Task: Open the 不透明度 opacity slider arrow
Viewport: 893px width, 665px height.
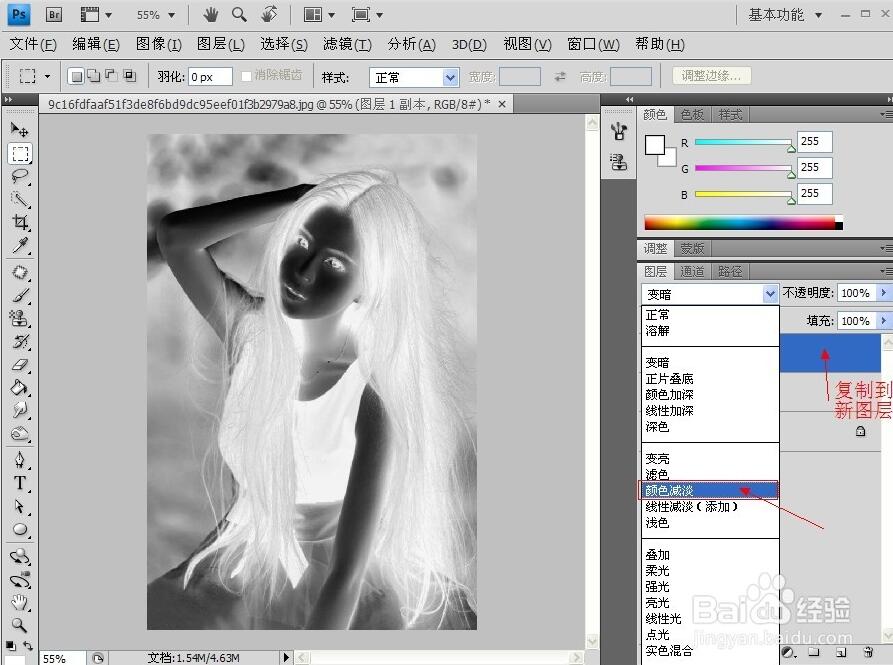Action: click(x=883, y=293)
